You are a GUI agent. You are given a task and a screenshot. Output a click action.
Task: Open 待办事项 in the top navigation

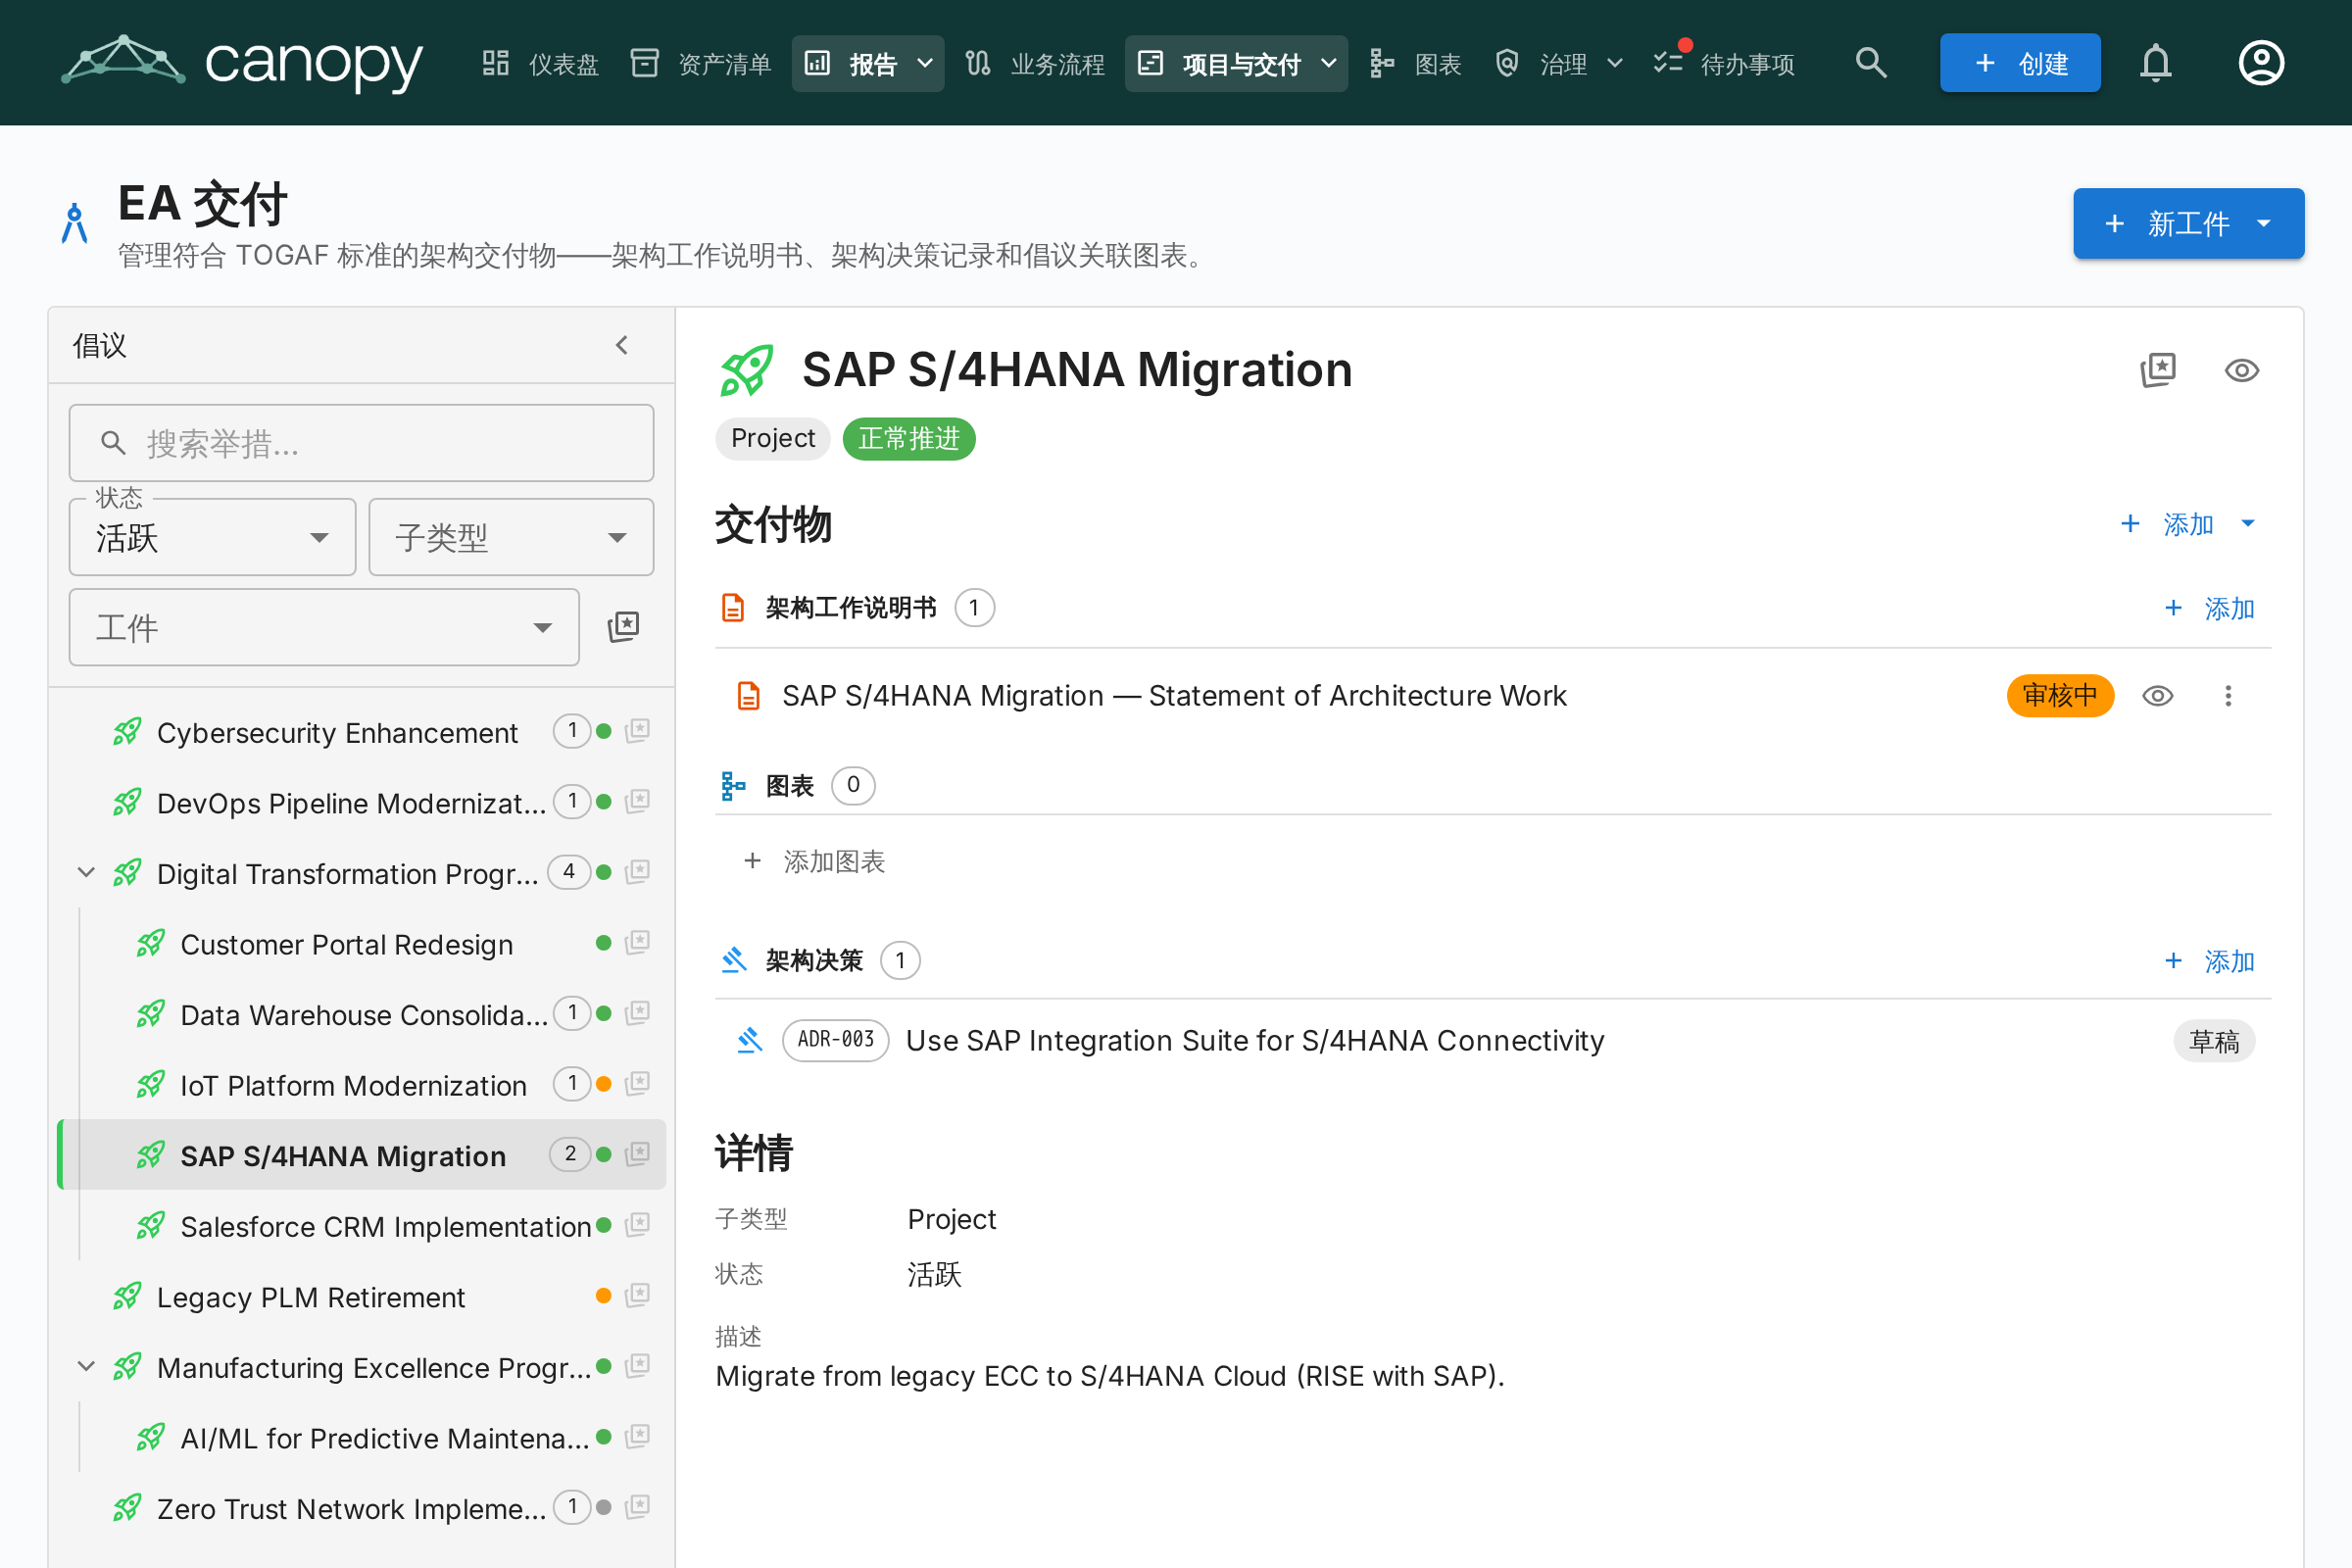(x=1724, y=64)
